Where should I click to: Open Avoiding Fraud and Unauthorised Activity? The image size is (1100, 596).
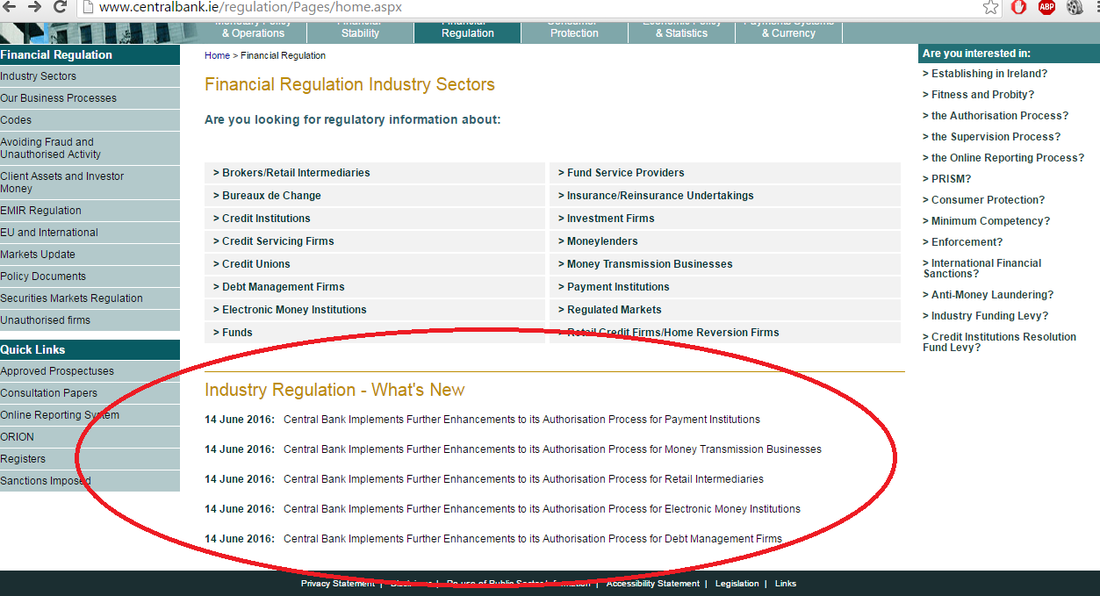pos(90,148)
